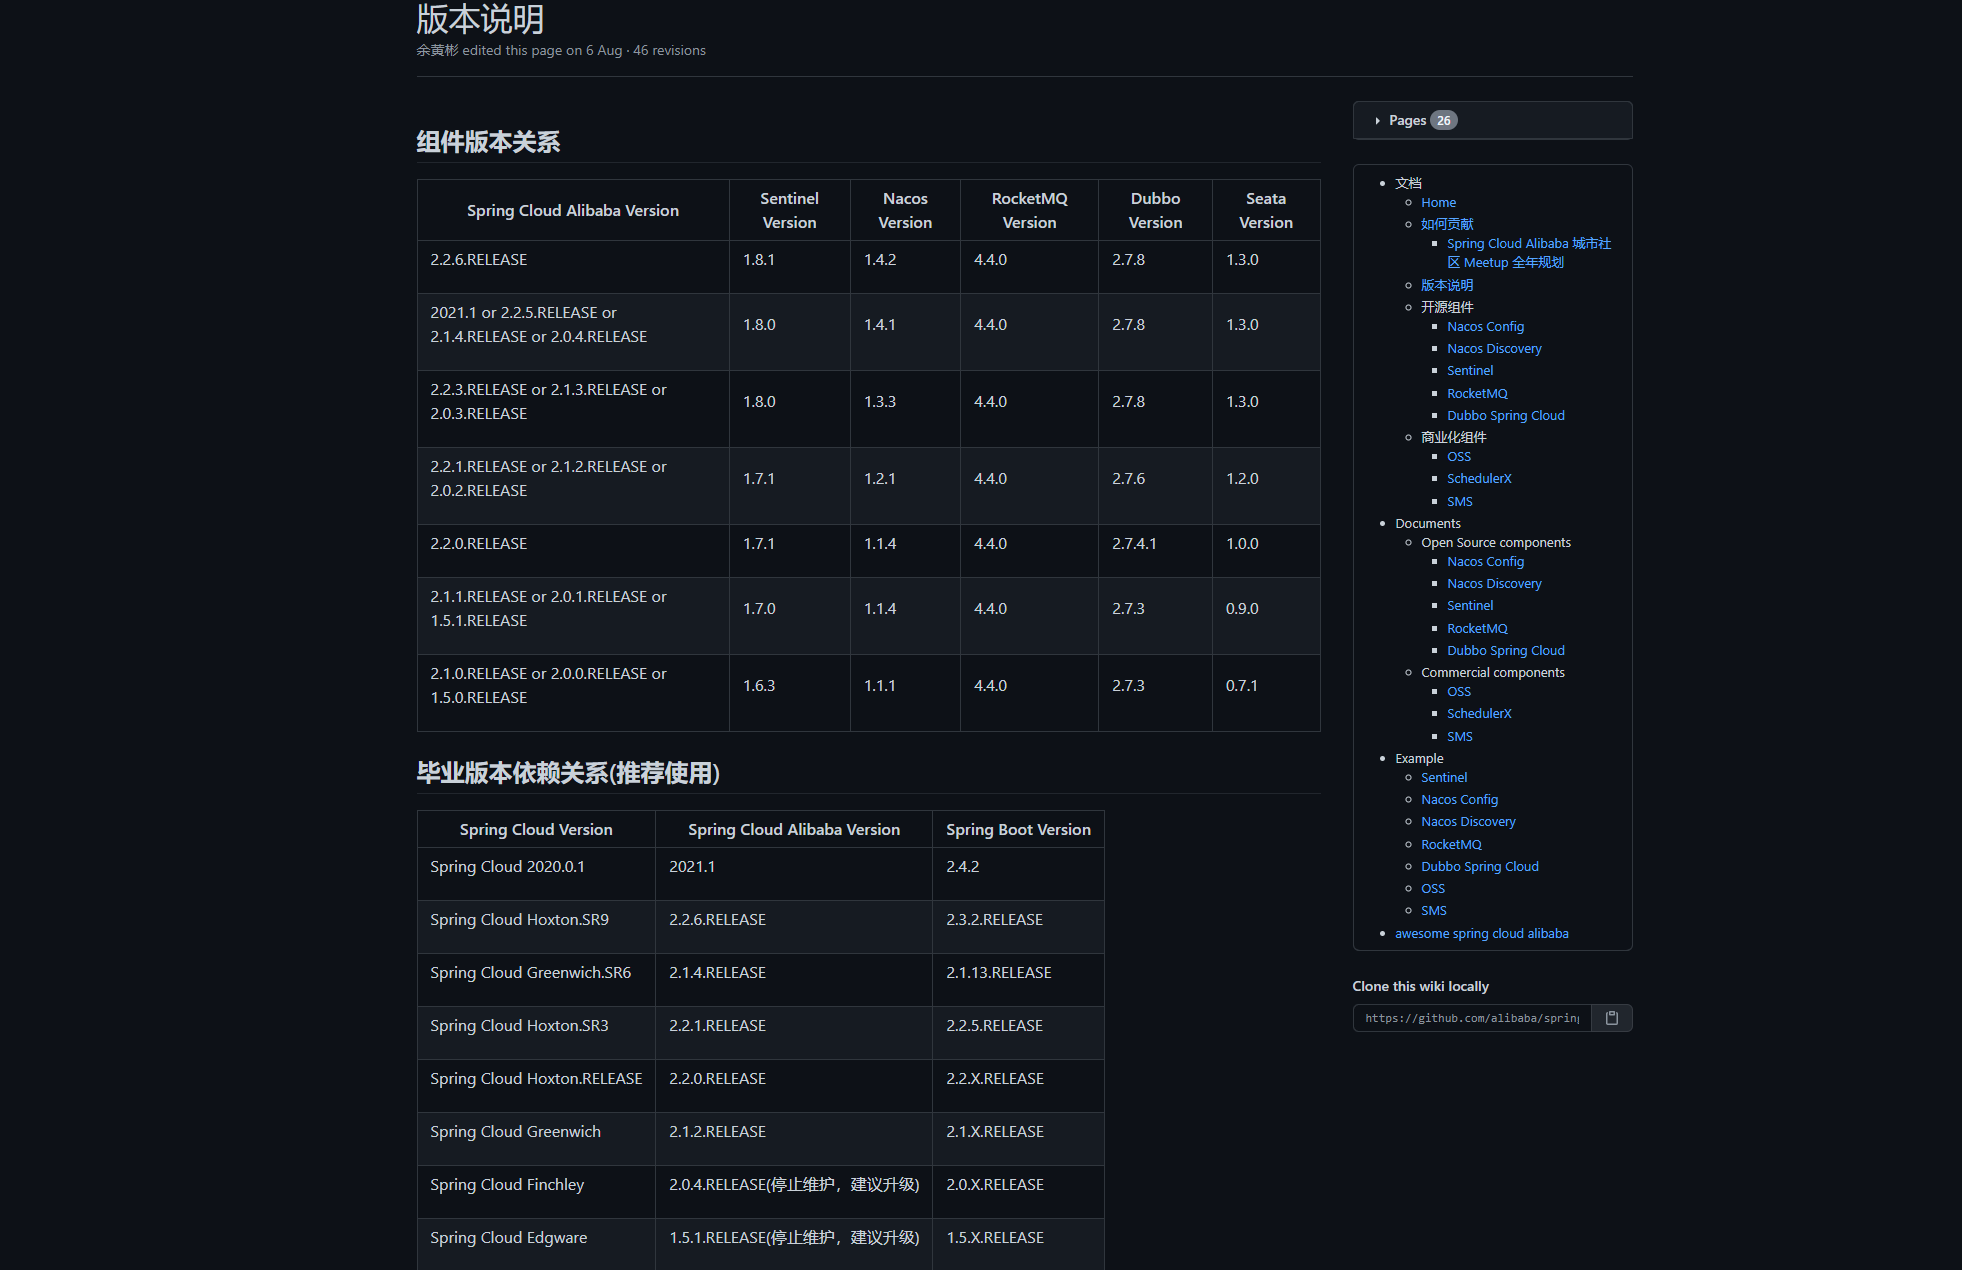Open SMS under Commercial components
The image size is (1962, 1270).
point(1460,737)
